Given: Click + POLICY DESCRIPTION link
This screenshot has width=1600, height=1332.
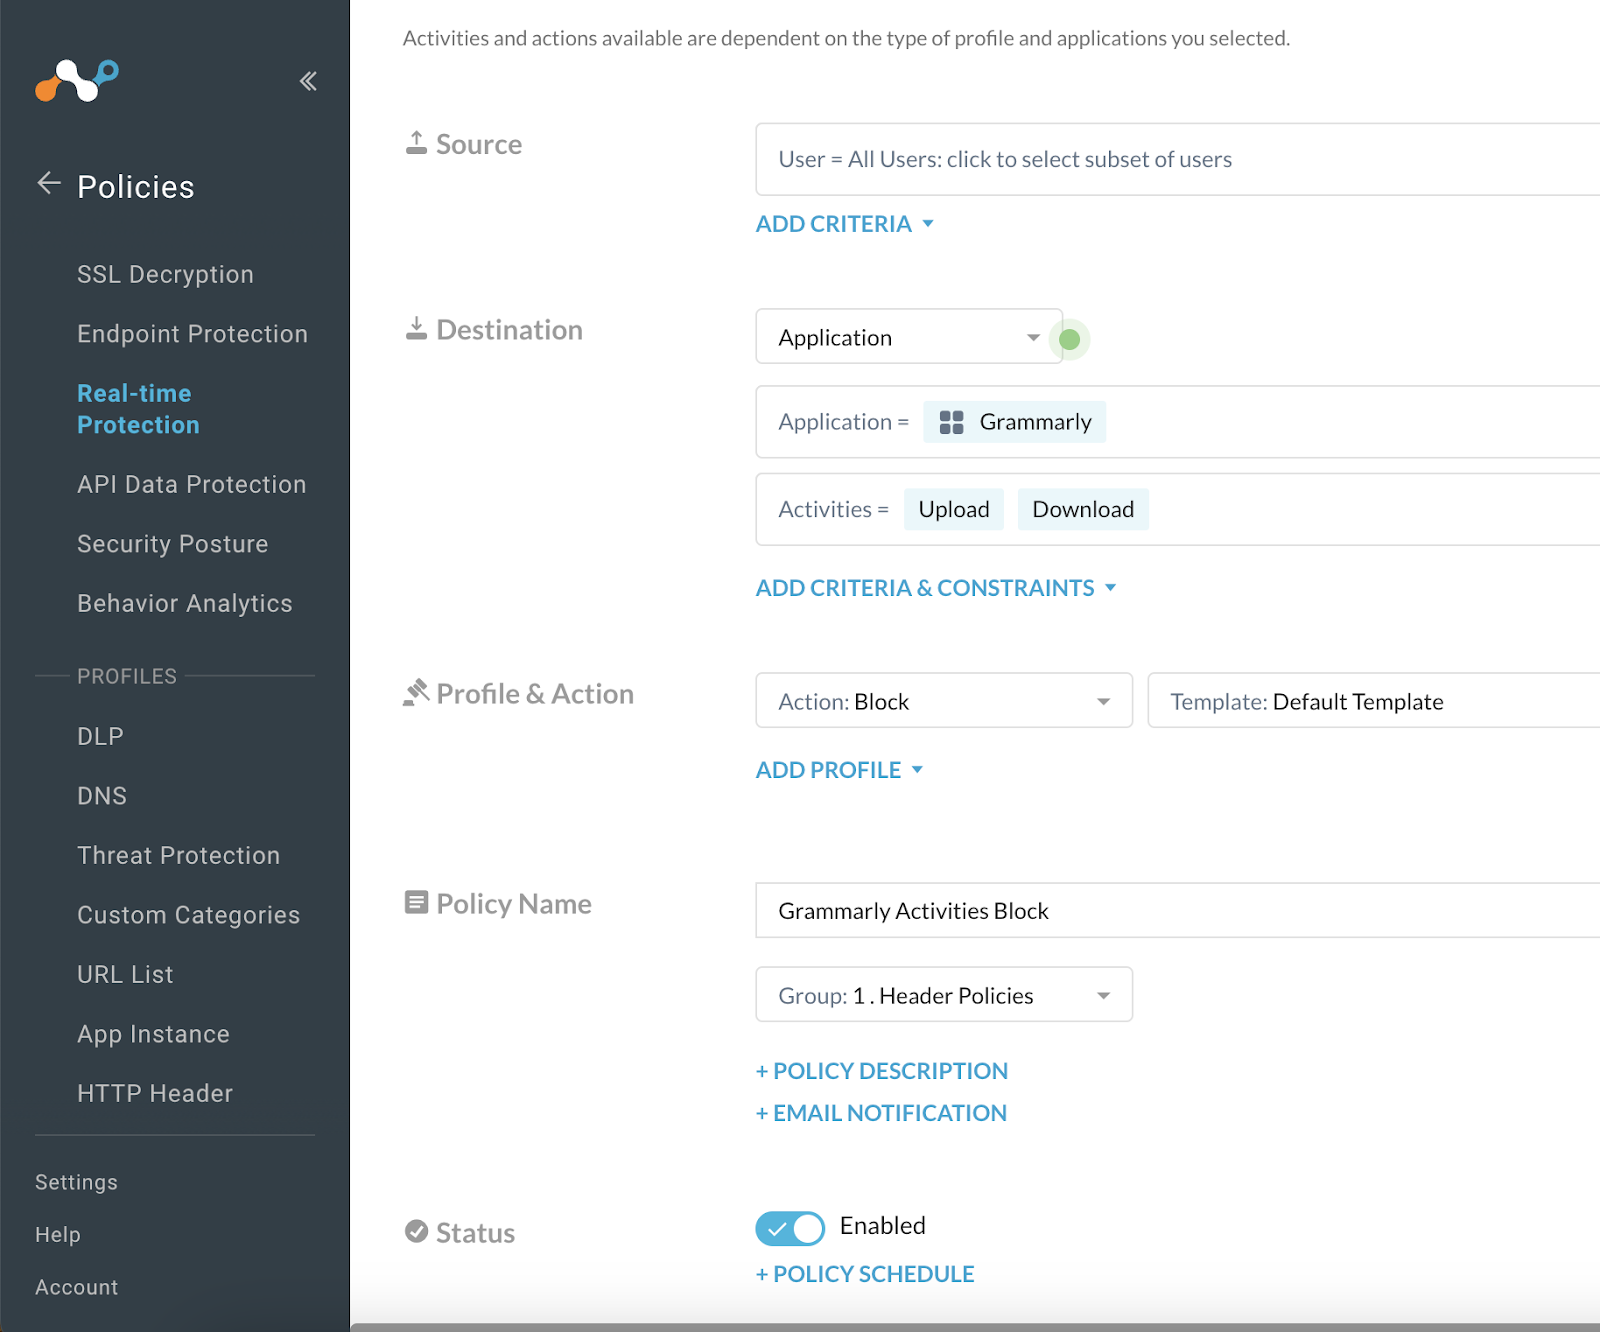Looking at the screenshot, I should click(x=882, y=1071).
